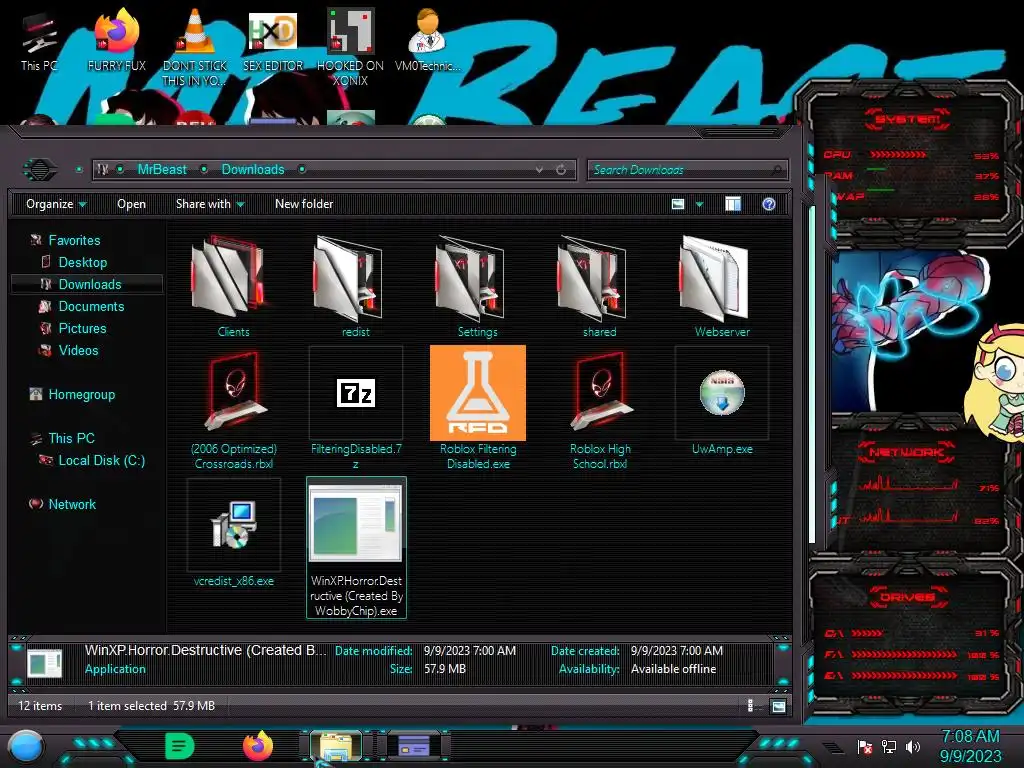Click the FURRY FUX Firefox desktop shortcut
Screen dimensions: 1024x768
116,40
